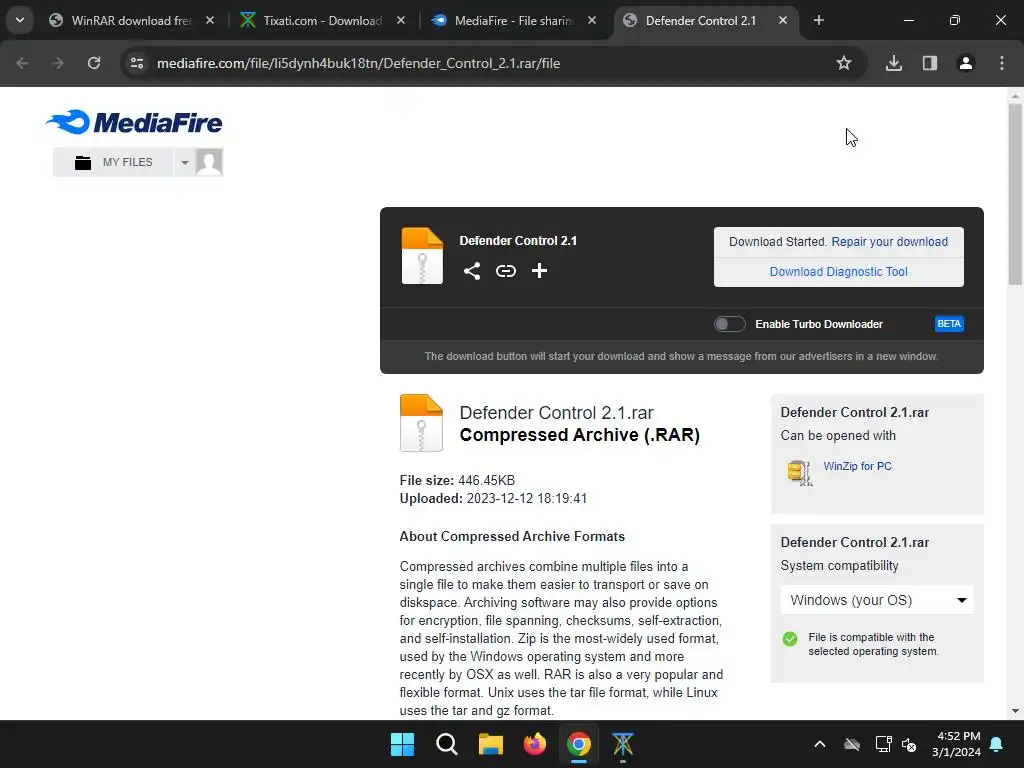Click the MediaFire logo
This screenshot has width=1024, height=768.
[x=135, y=122]
